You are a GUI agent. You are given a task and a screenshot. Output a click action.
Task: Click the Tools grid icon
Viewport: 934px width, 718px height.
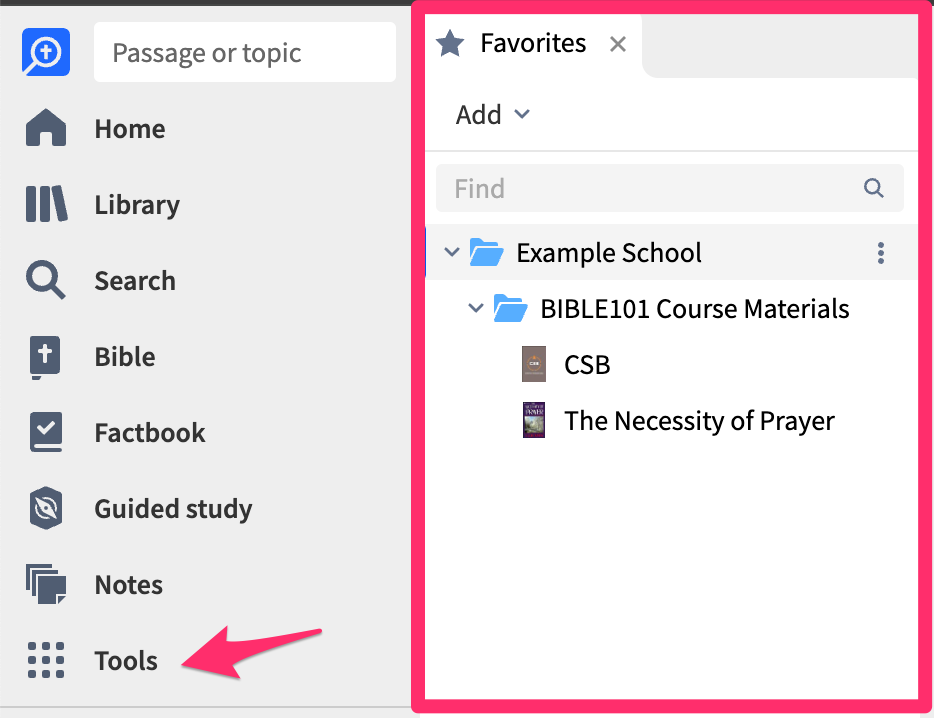coord(45,660)
